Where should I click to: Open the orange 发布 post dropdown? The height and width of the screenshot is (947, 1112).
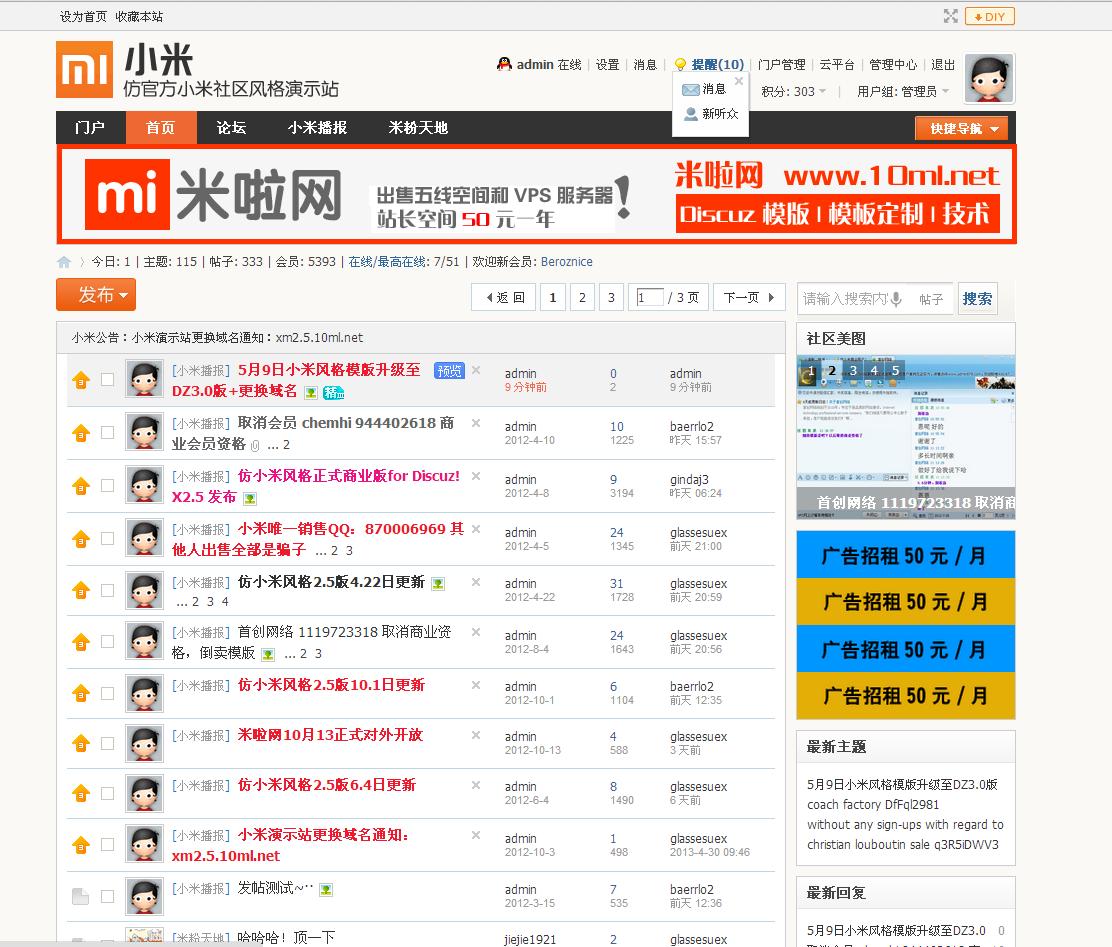[96, 294]
